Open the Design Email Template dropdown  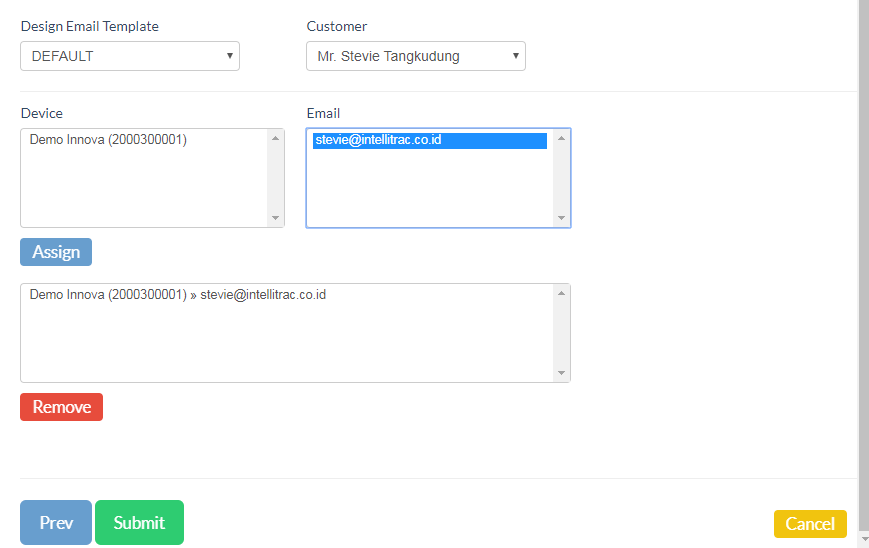pyautogui.click(x=130, y=56)
